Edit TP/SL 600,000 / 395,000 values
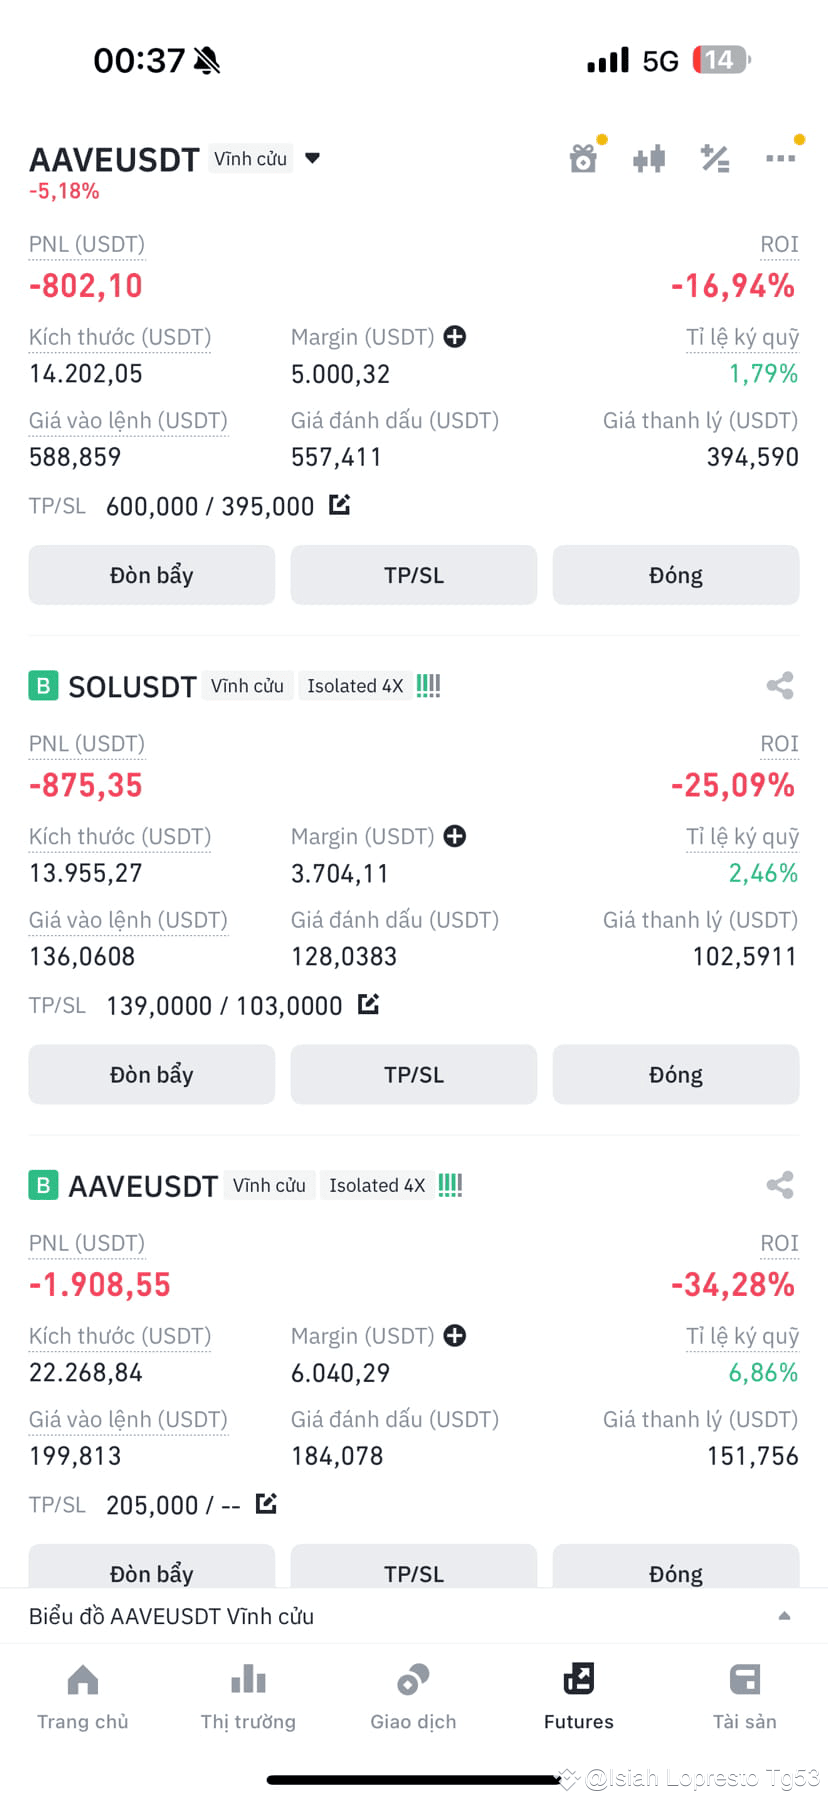 340,505
